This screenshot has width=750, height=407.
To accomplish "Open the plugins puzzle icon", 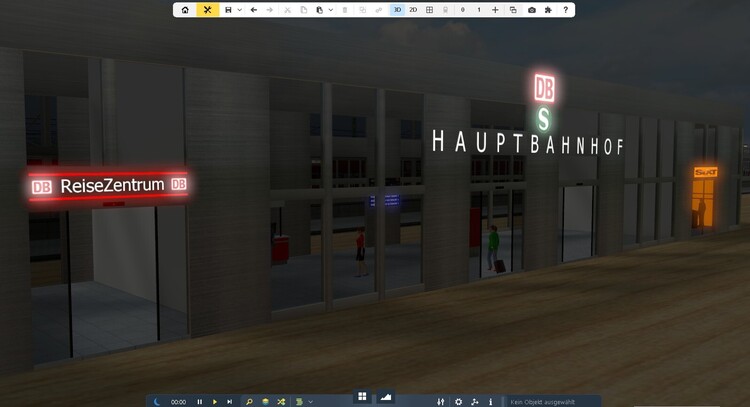I will click(x=548, y=10).
